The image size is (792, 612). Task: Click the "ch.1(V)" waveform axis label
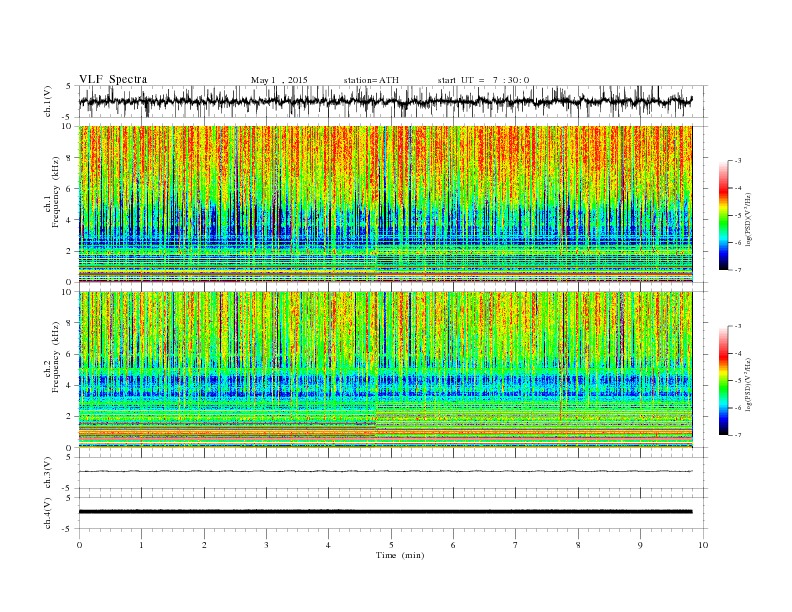click(48, 102)
